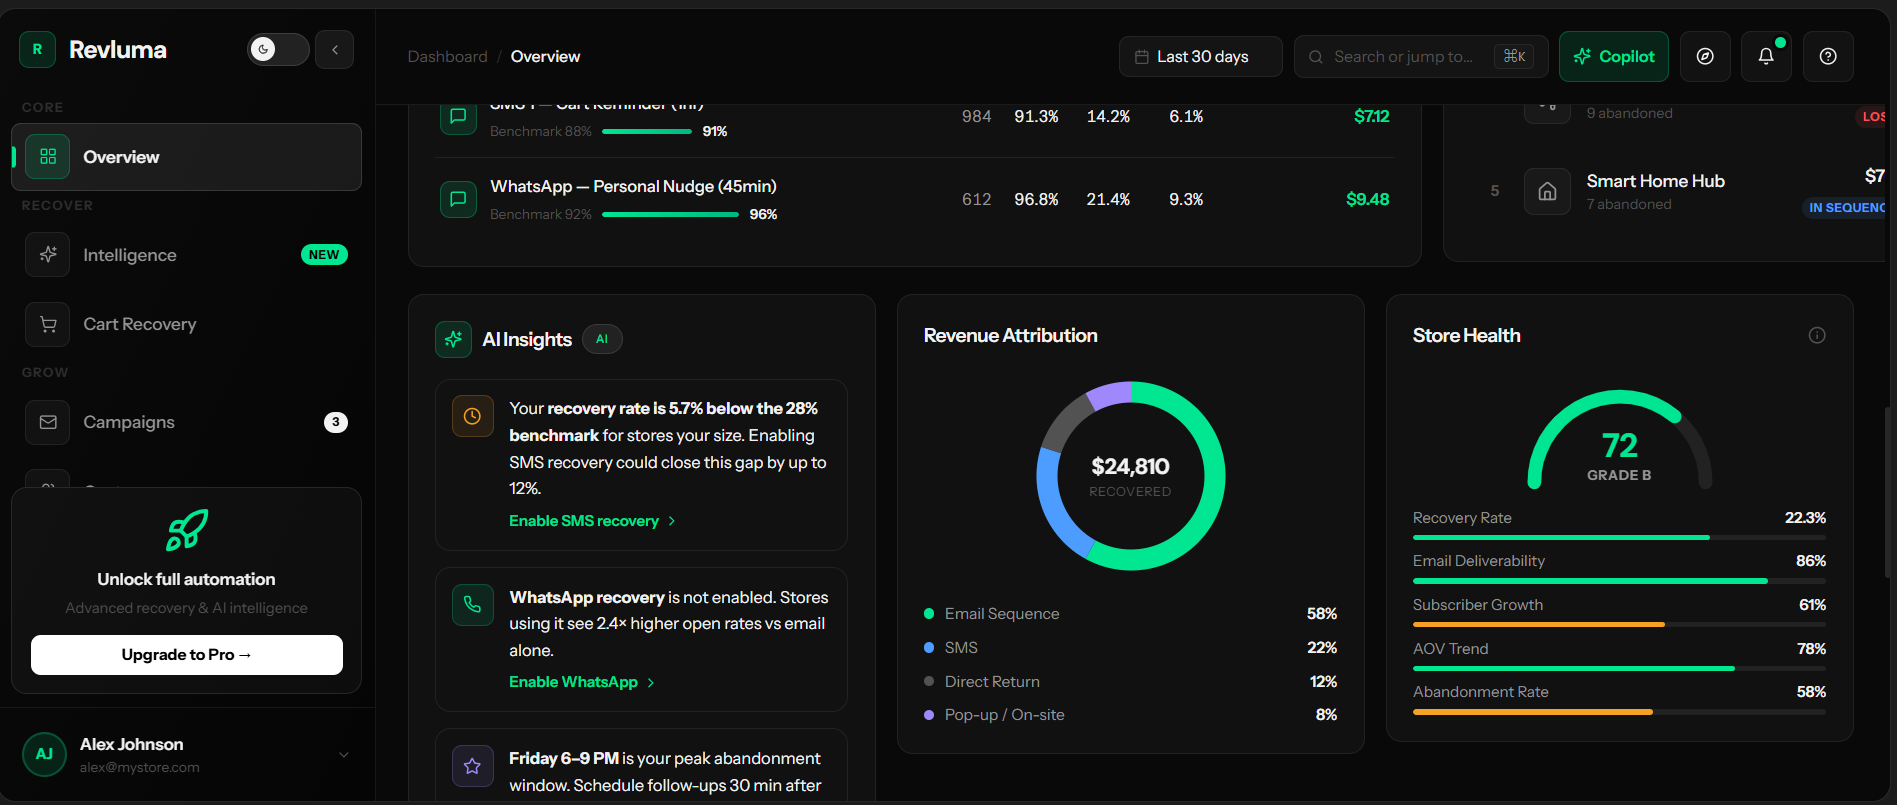Click the star icon on peak abandonment insight
This screenshot has width=1897, height=805.
click(472, 766)
